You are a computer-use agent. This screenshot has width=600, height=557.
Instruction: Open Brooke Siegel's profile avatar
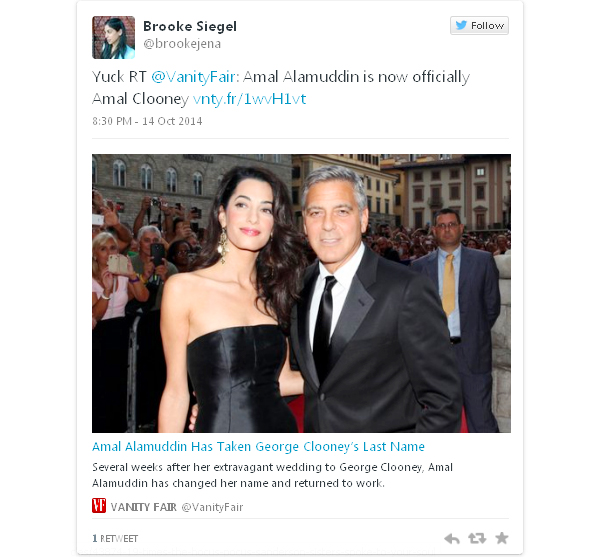(113, 37)
